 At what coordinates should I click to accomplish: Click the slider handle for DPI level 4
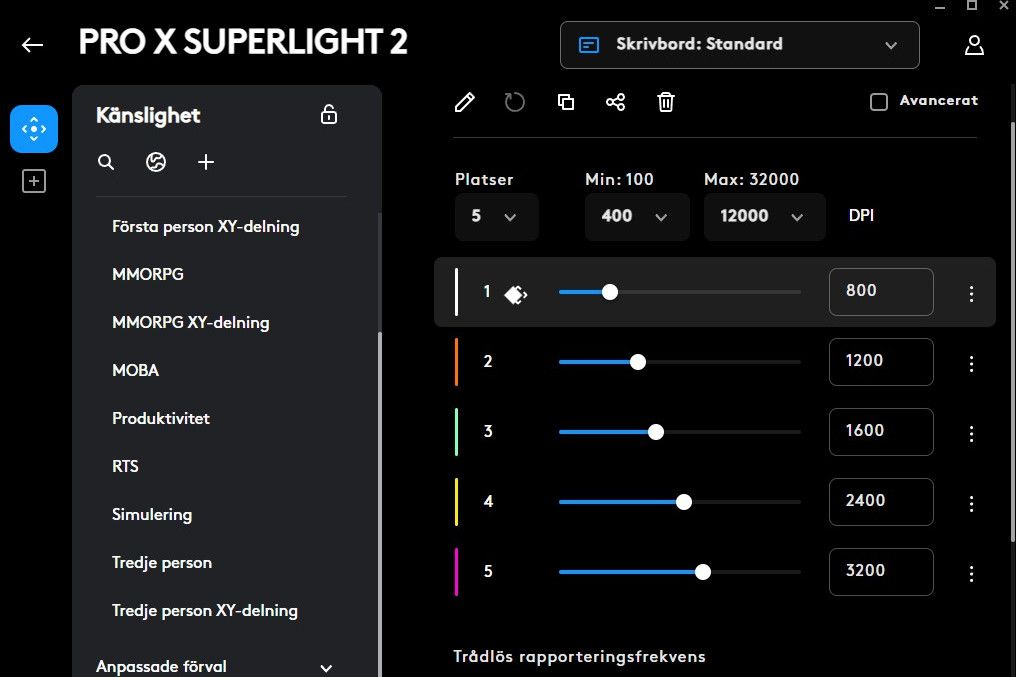(x=684, y=502)
